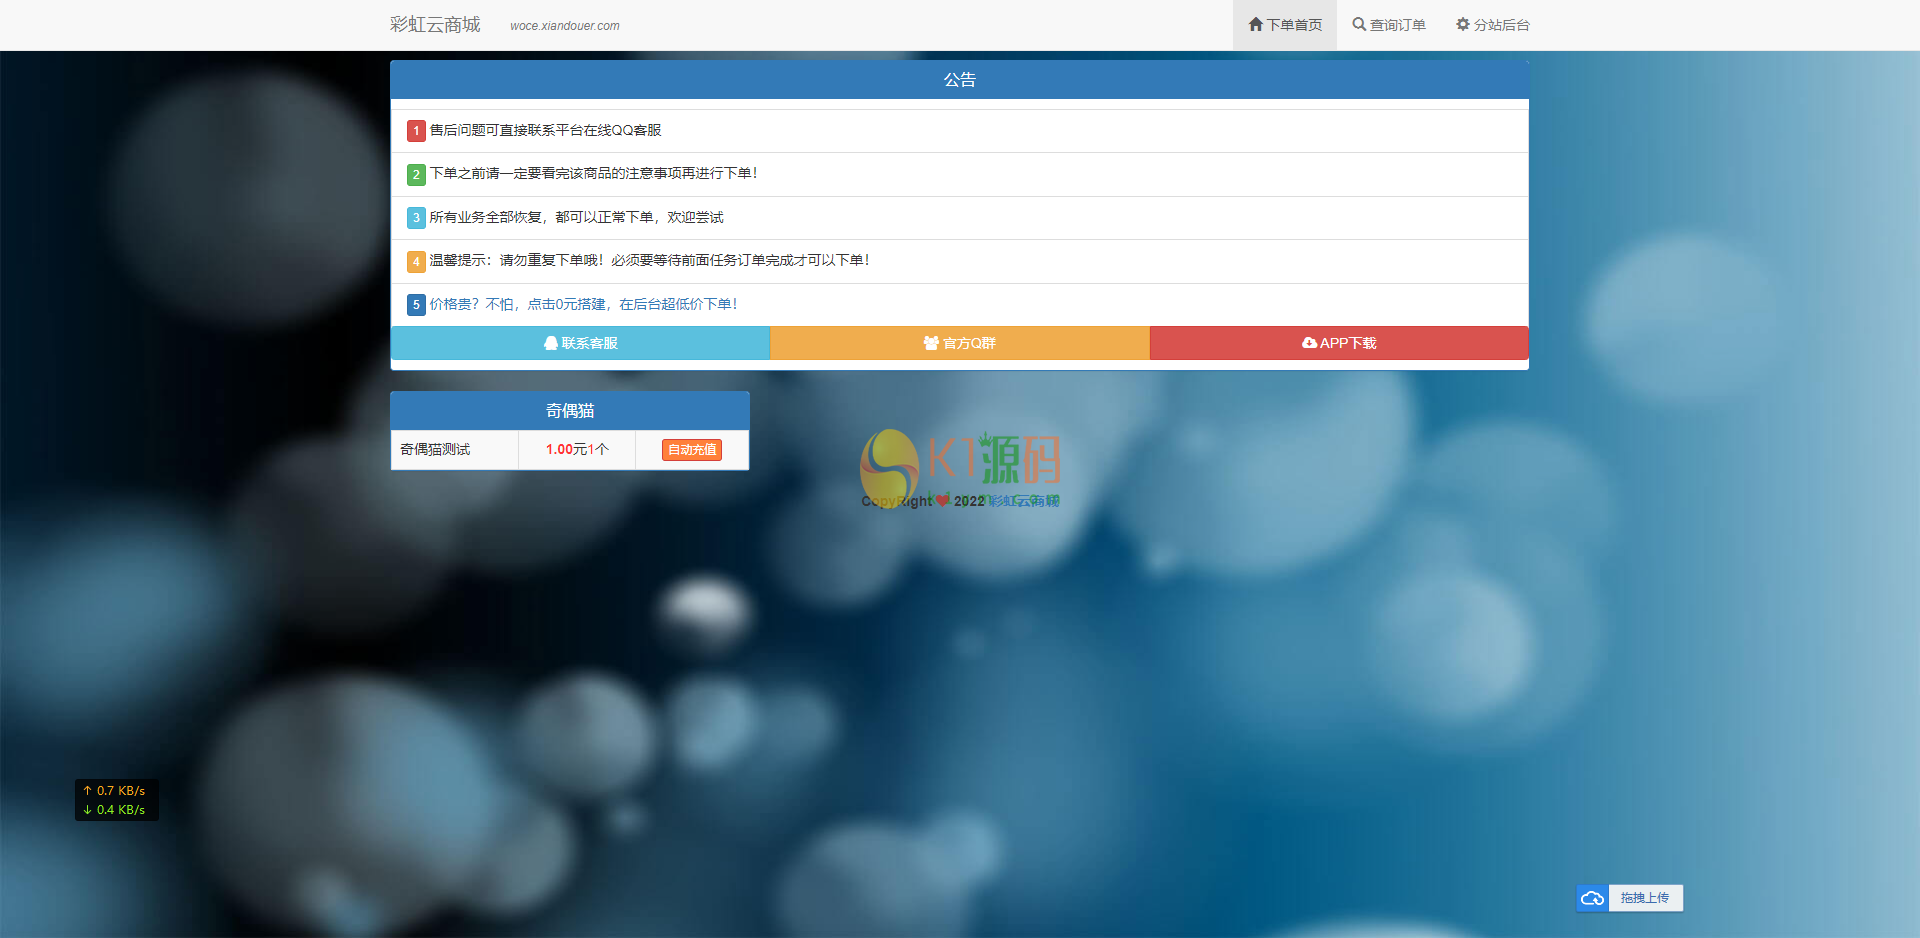
Task: Click the 奇偶猫 category header
Action: pos(570,411)
